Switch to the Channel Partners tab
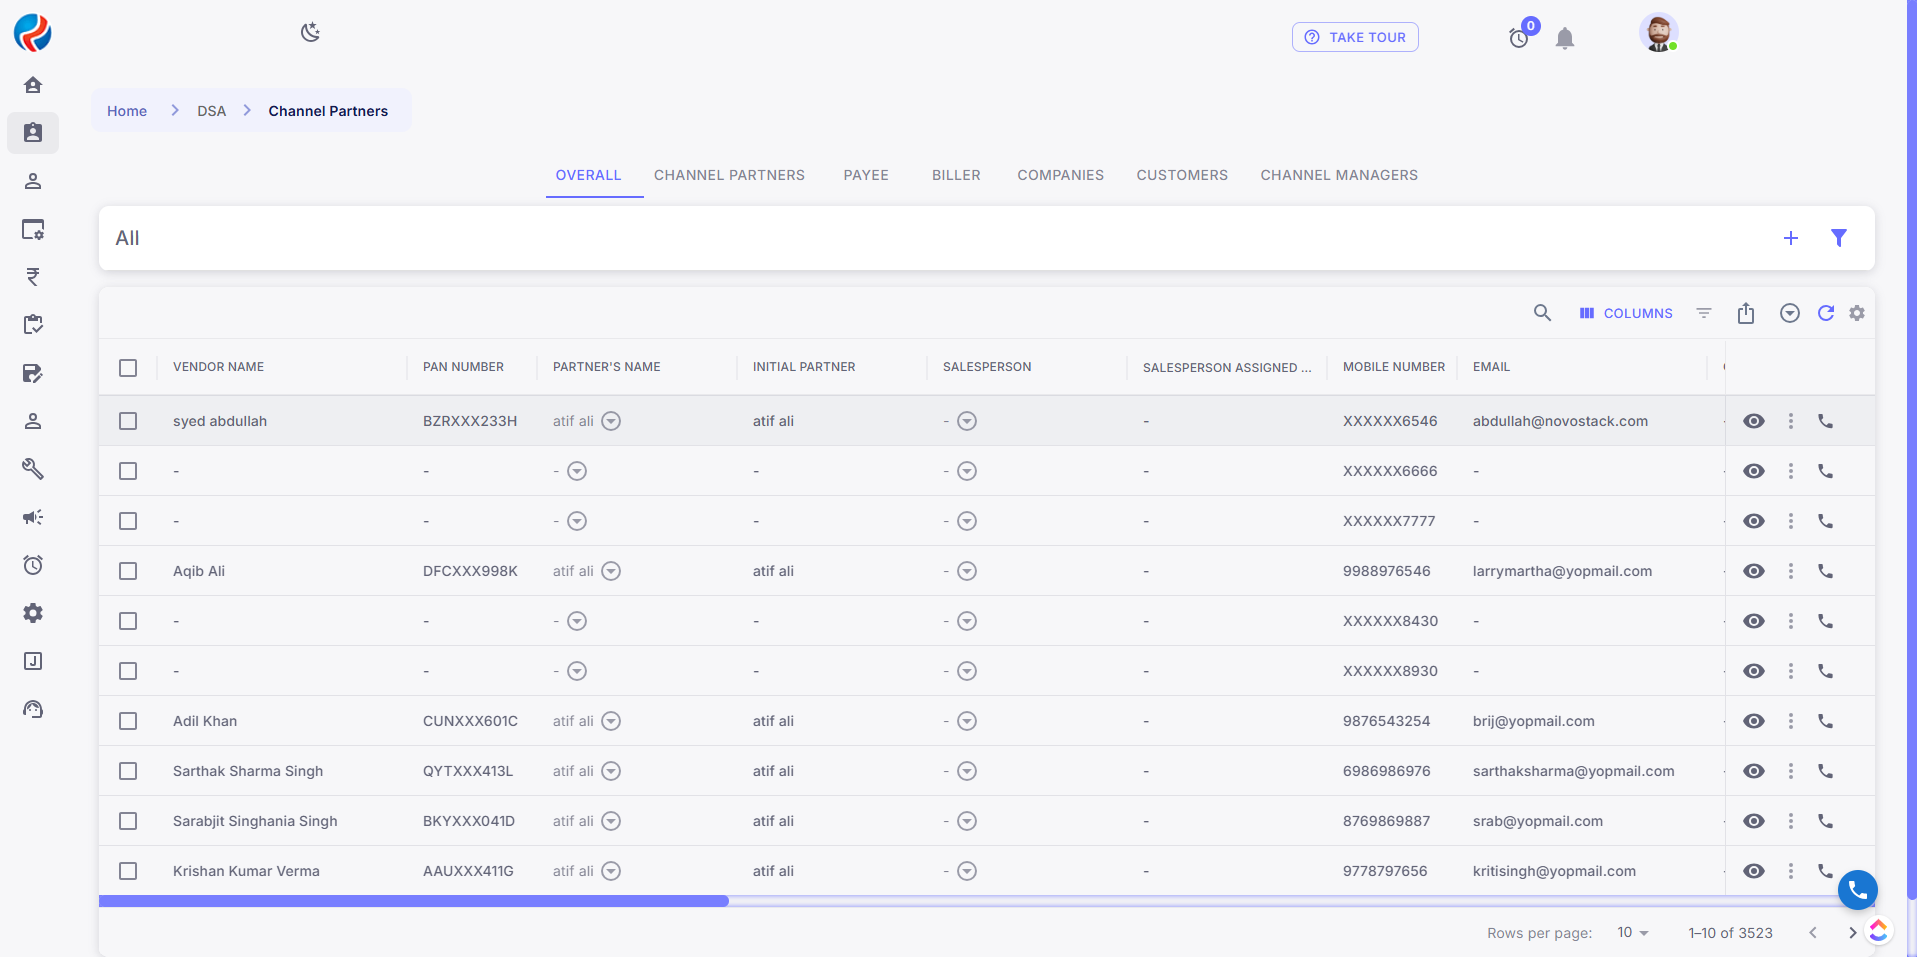The image size is (1917, 957). (x=729, y=175)
